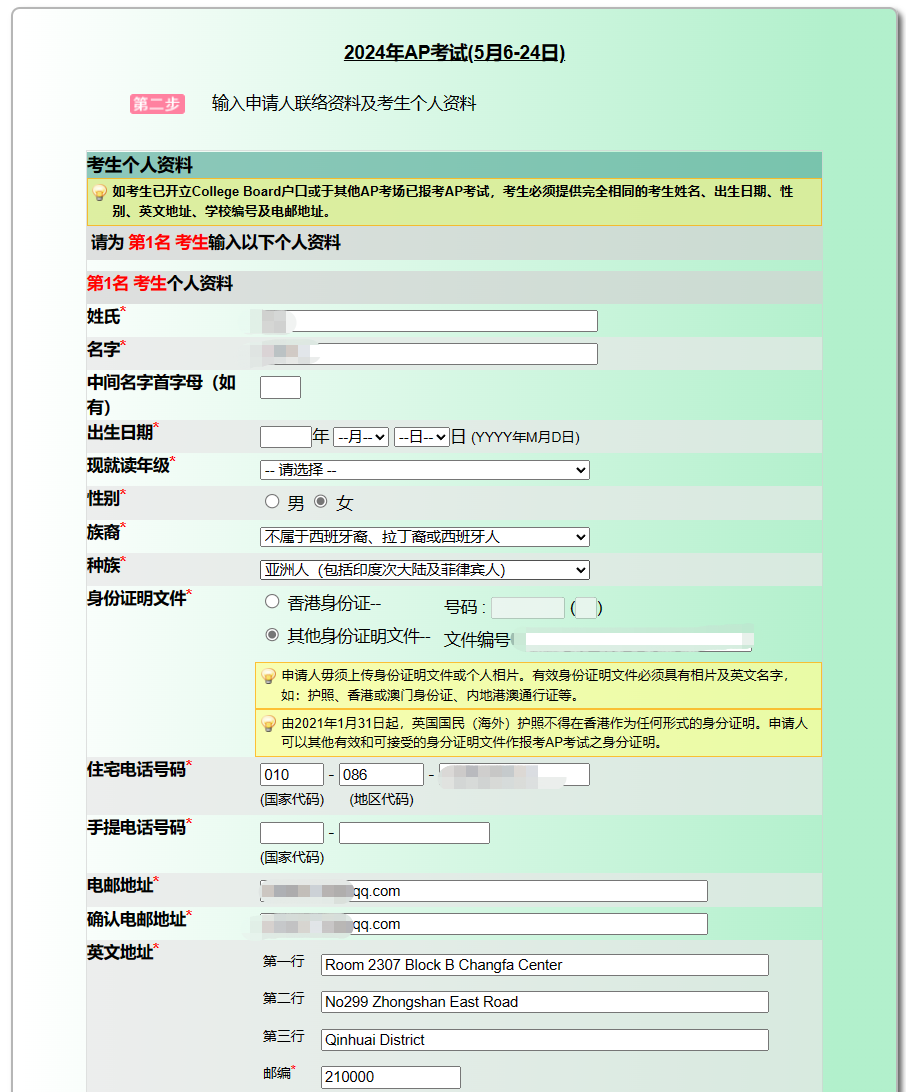Screen dimensions: 906x1092
Task: Click address line three Qinhuai District field
Action: click(545, 1040)
